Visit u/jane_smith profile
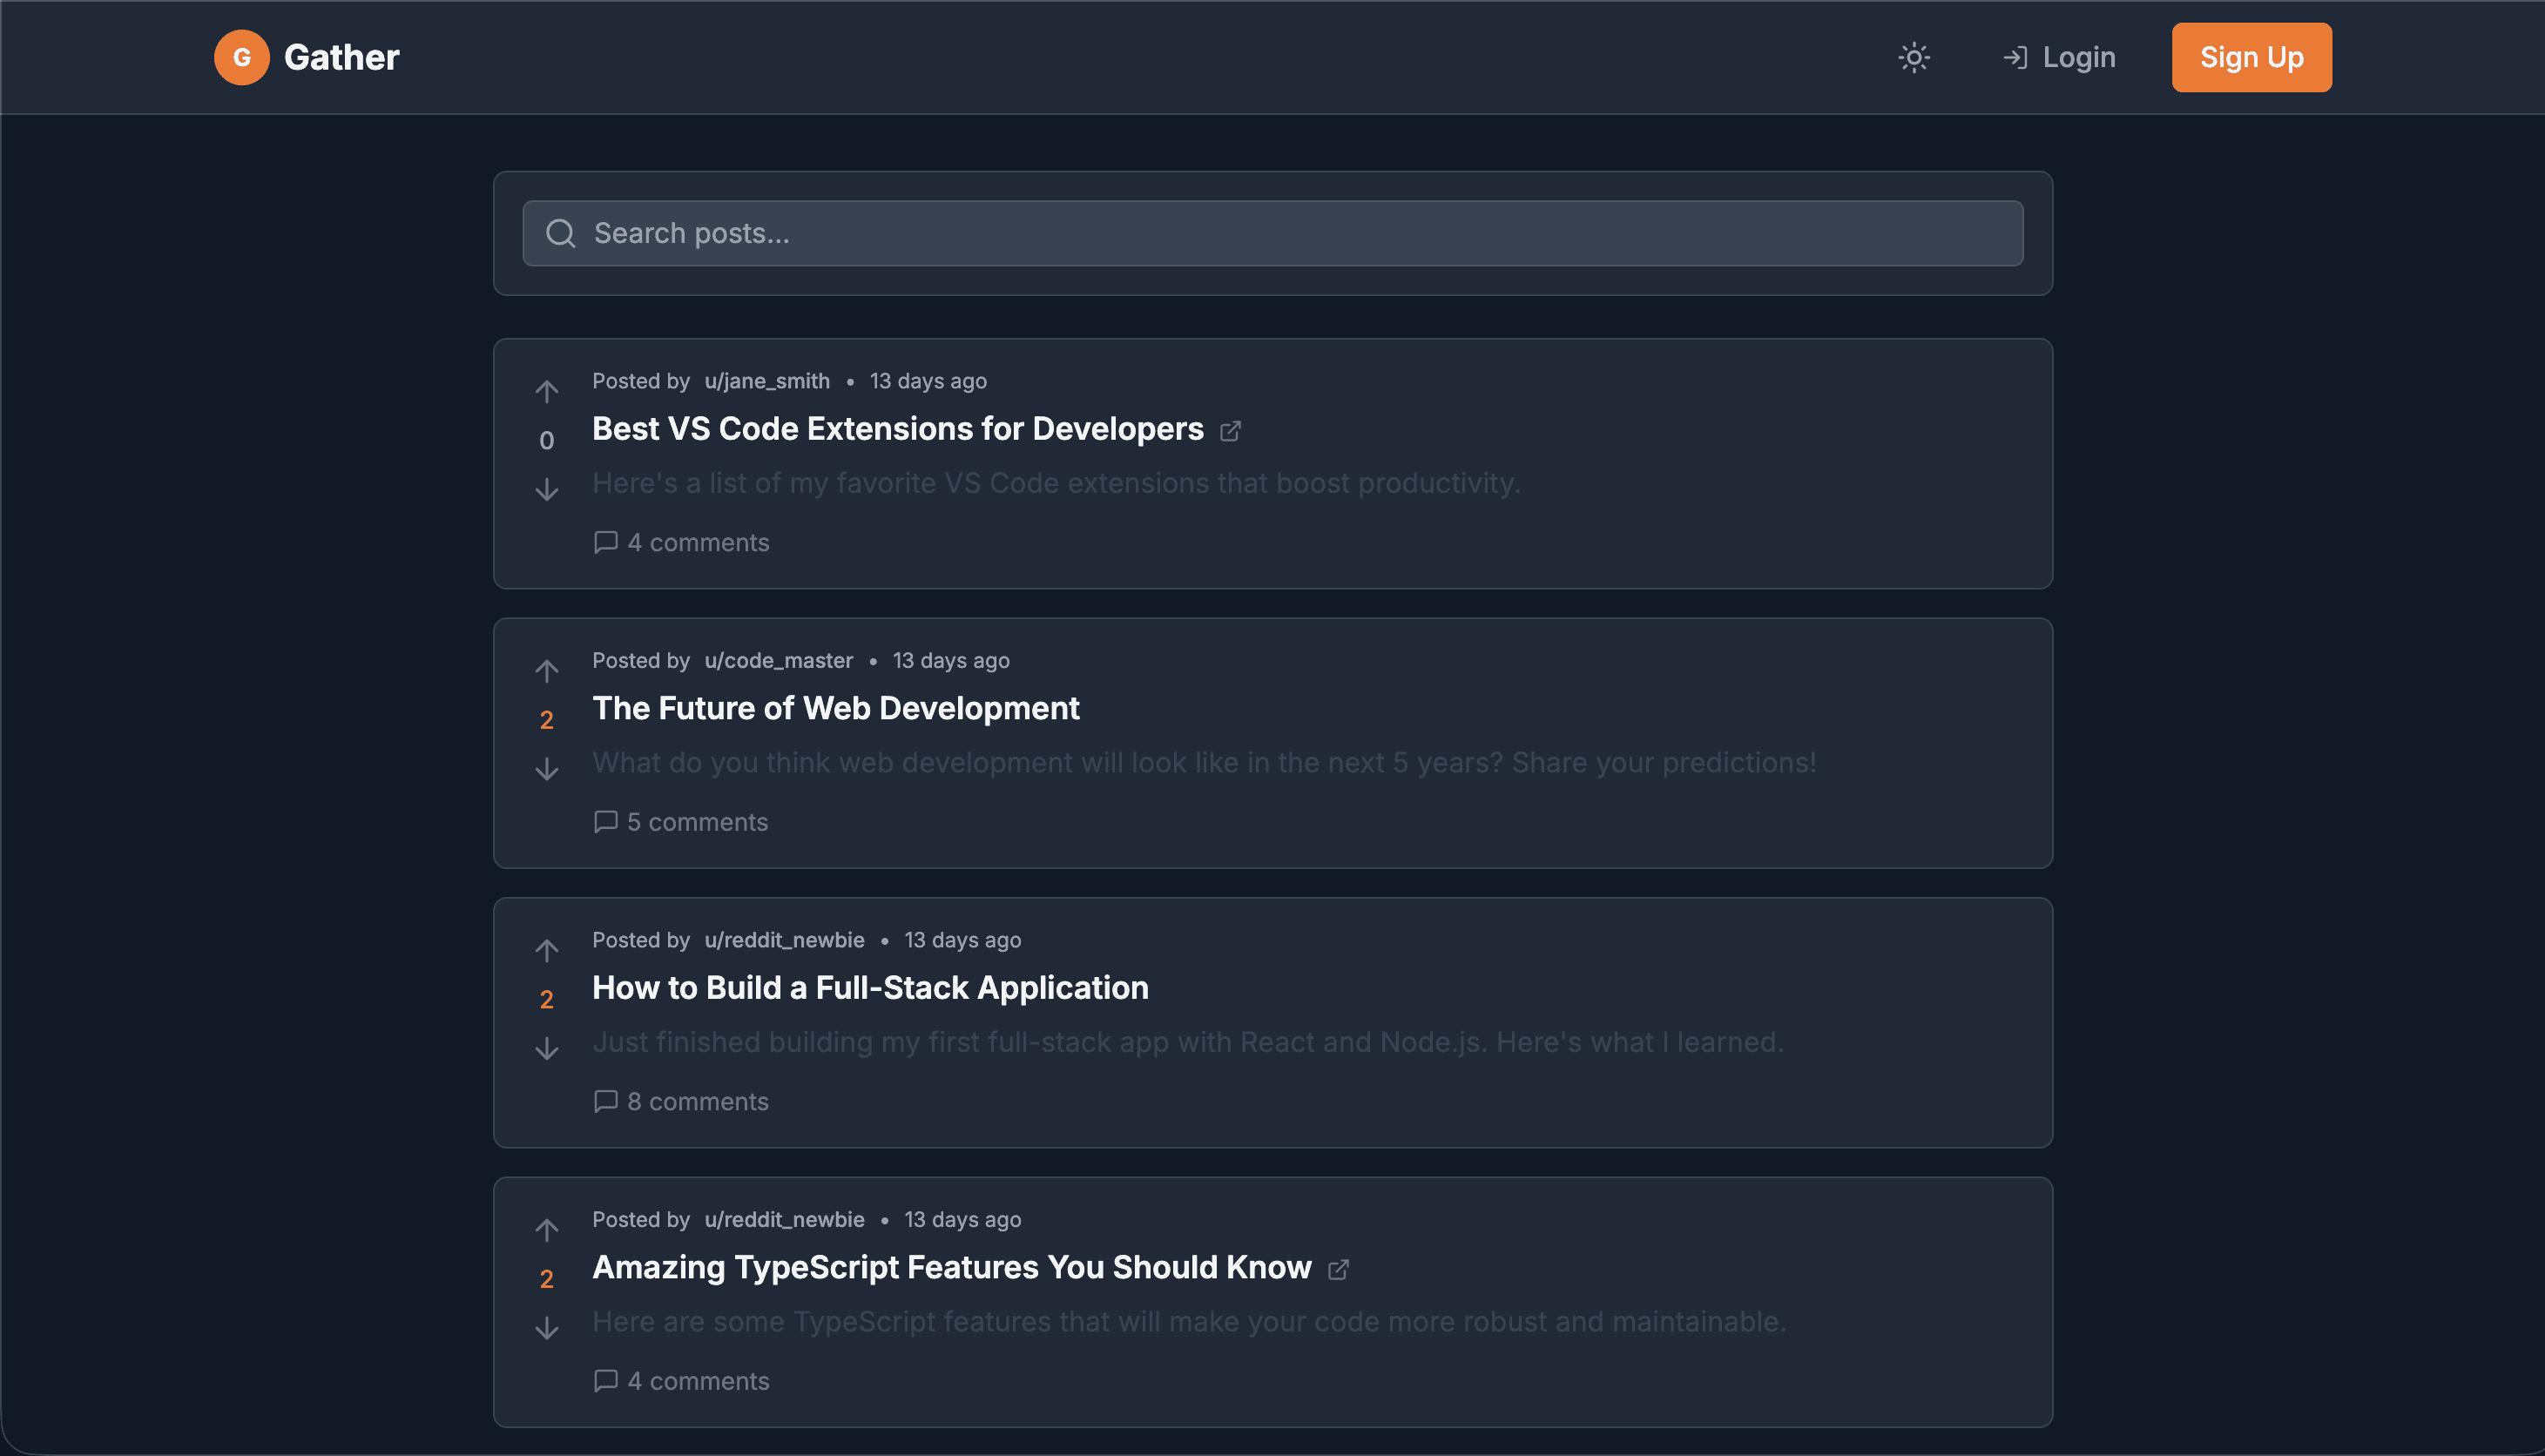2545x1456 pixels. [766, 381]
